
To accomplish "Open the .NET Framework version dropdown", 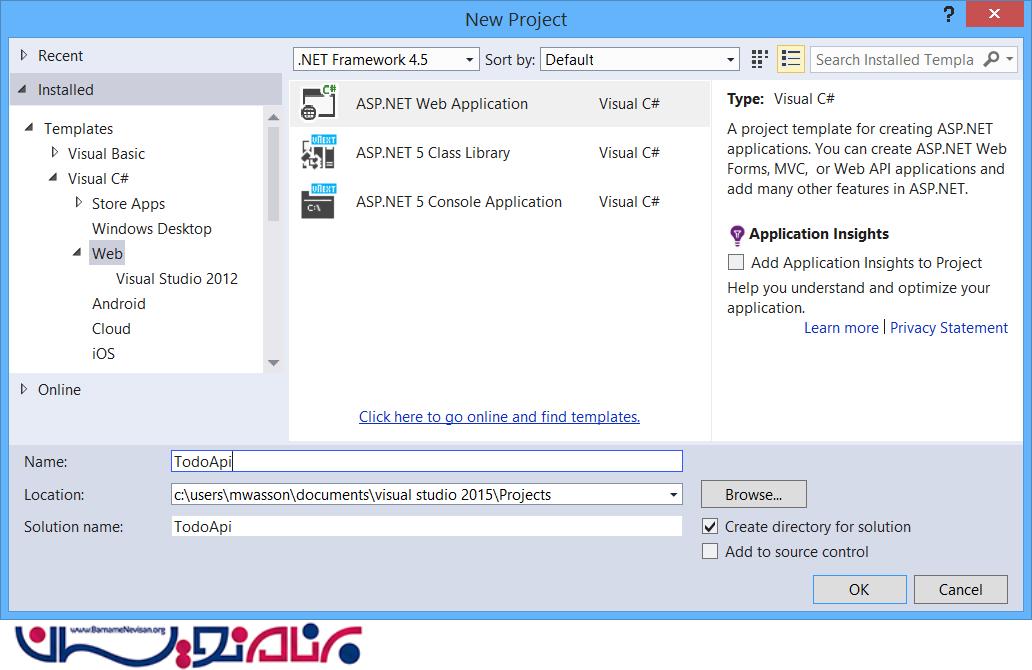I will coord(386,60).
